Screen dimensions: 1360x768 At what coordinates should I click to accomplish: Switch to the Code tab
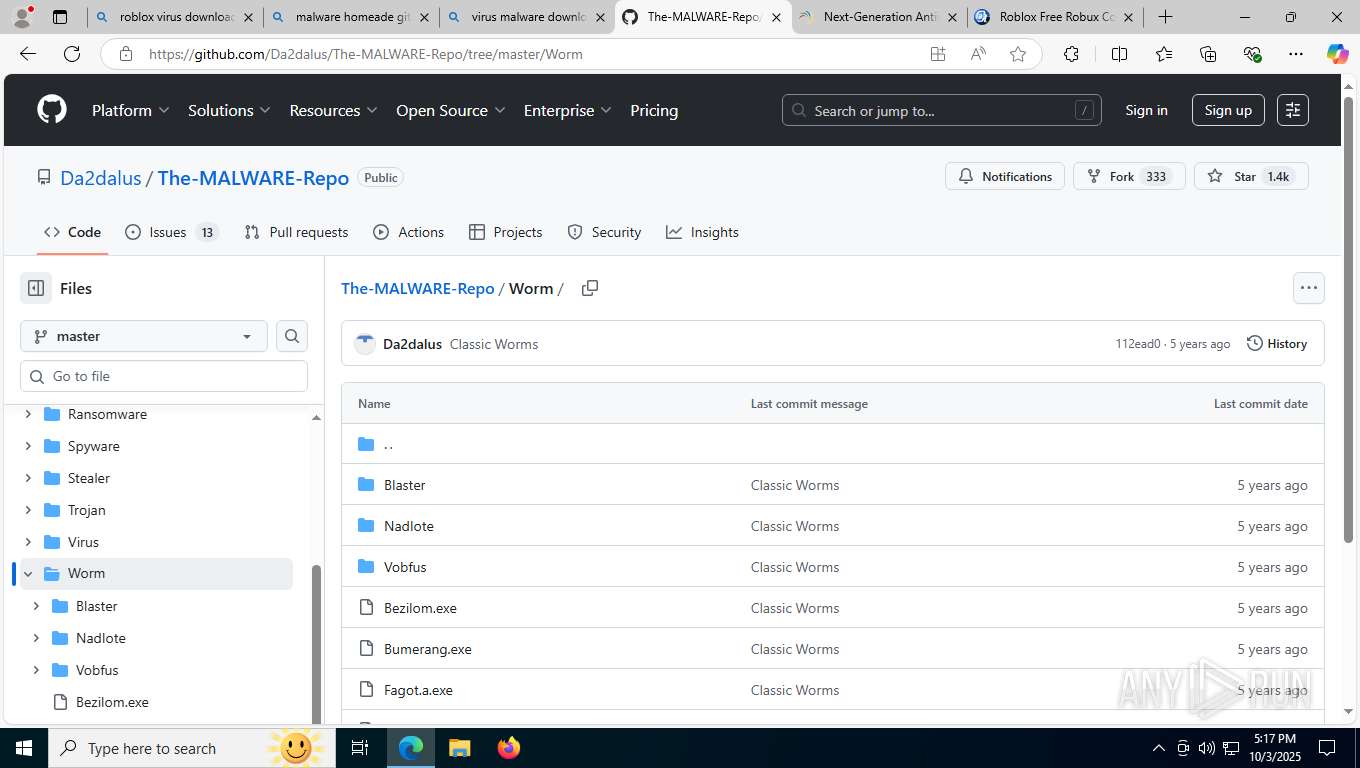72,232
